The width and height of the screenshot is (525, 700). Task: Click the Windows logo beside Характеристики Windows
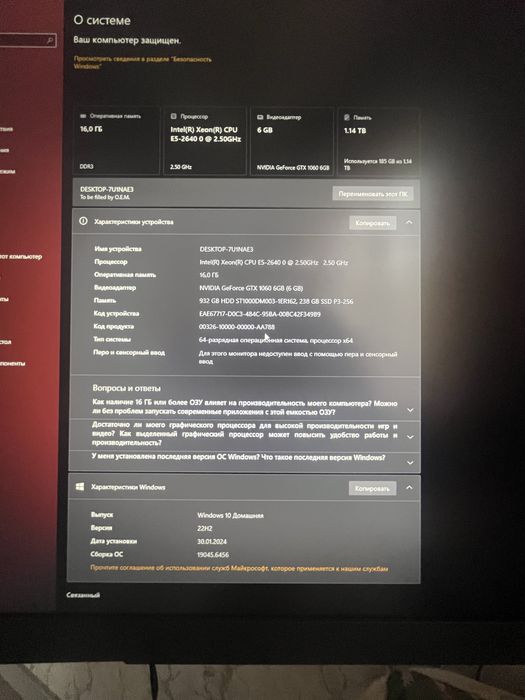tap(80, 487)
